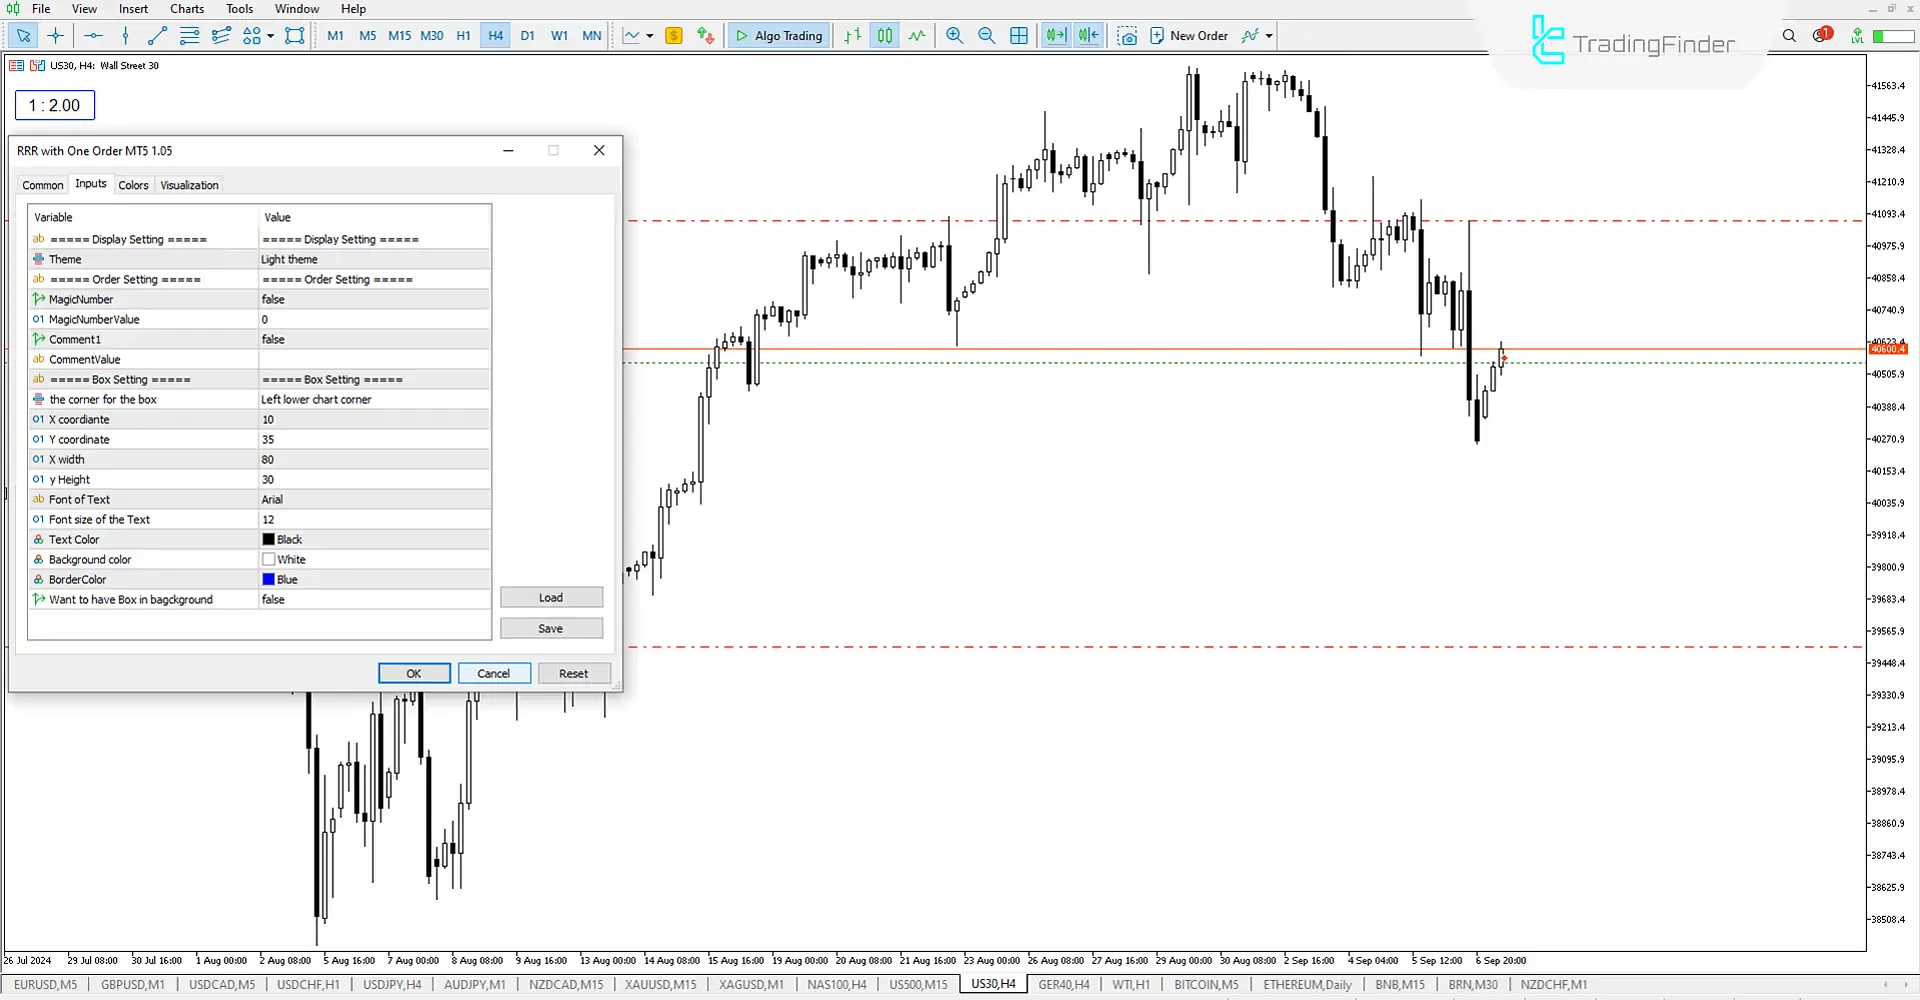Switch the chart to Line chart view
Image resolution: width=1920 pixels, height=1000 pixels.
917,35
